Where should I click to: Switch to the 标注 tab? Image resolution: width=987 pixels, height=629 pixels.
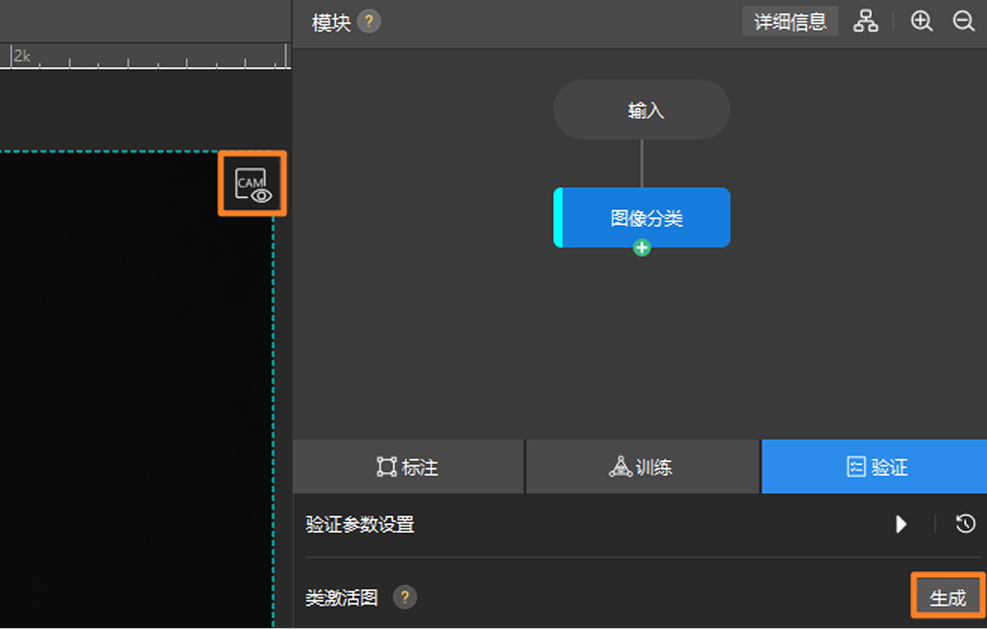point(408,467)
